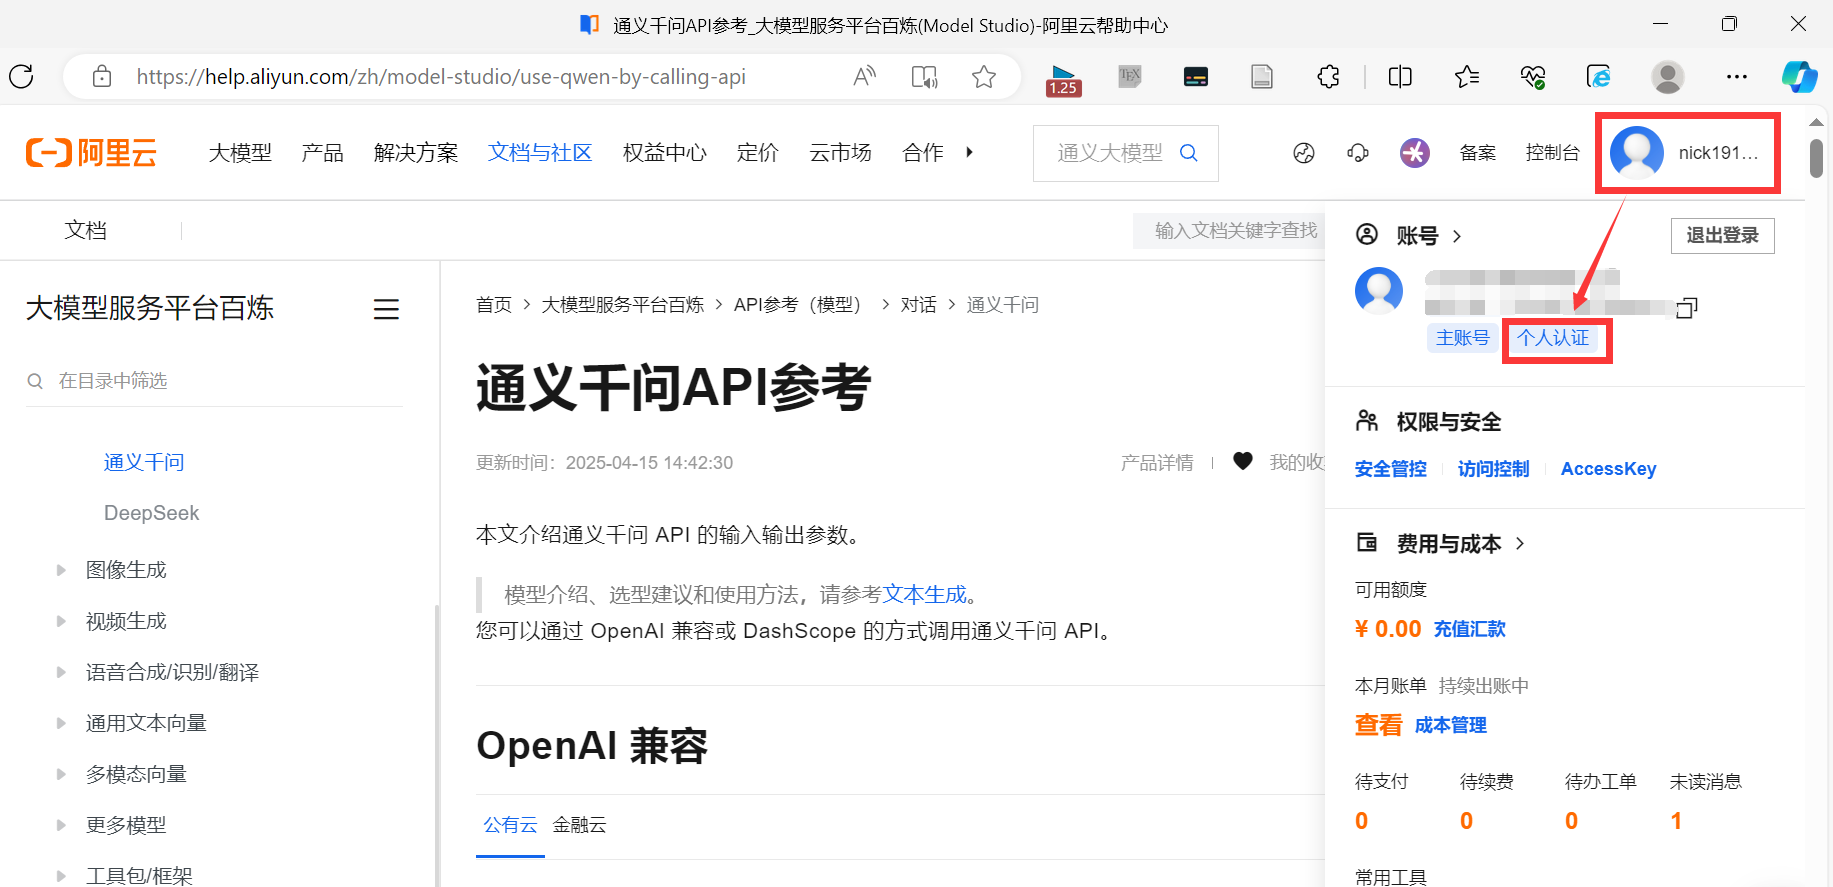Click the heart favorite icon near 我的收

pyautogui.click(x=1243, y=461)
